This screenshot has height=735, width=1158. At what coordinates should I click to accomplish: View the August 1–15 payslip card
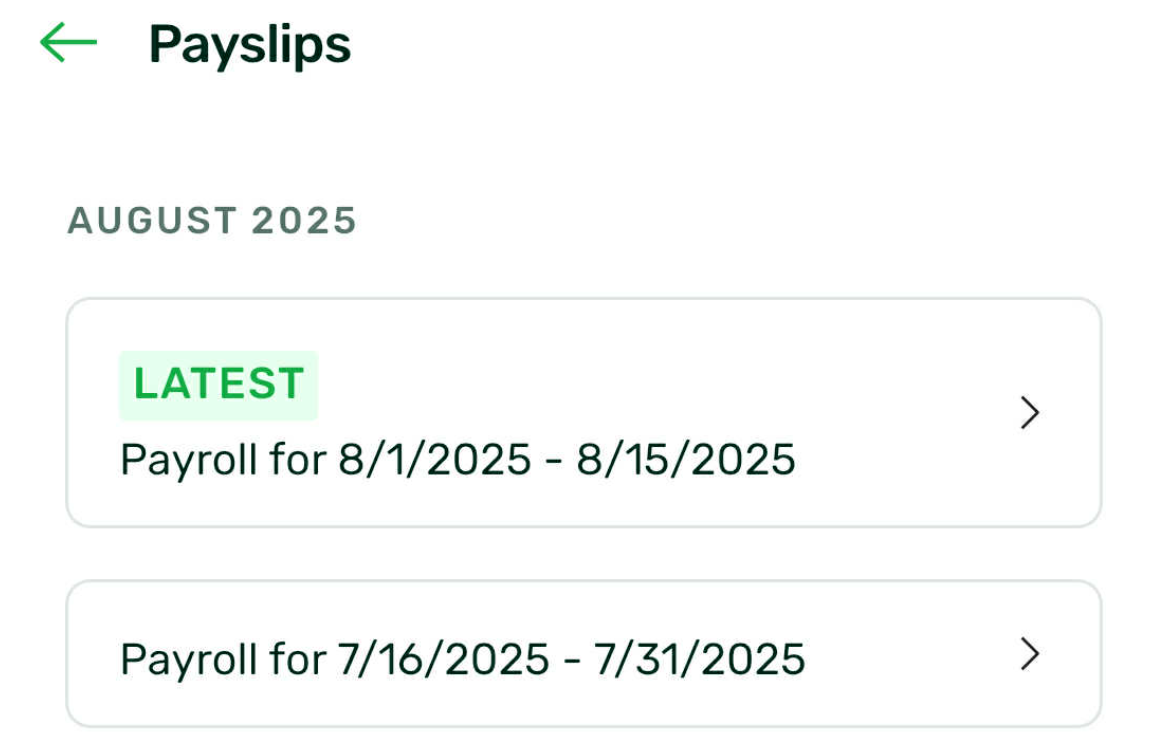[583, 412]
